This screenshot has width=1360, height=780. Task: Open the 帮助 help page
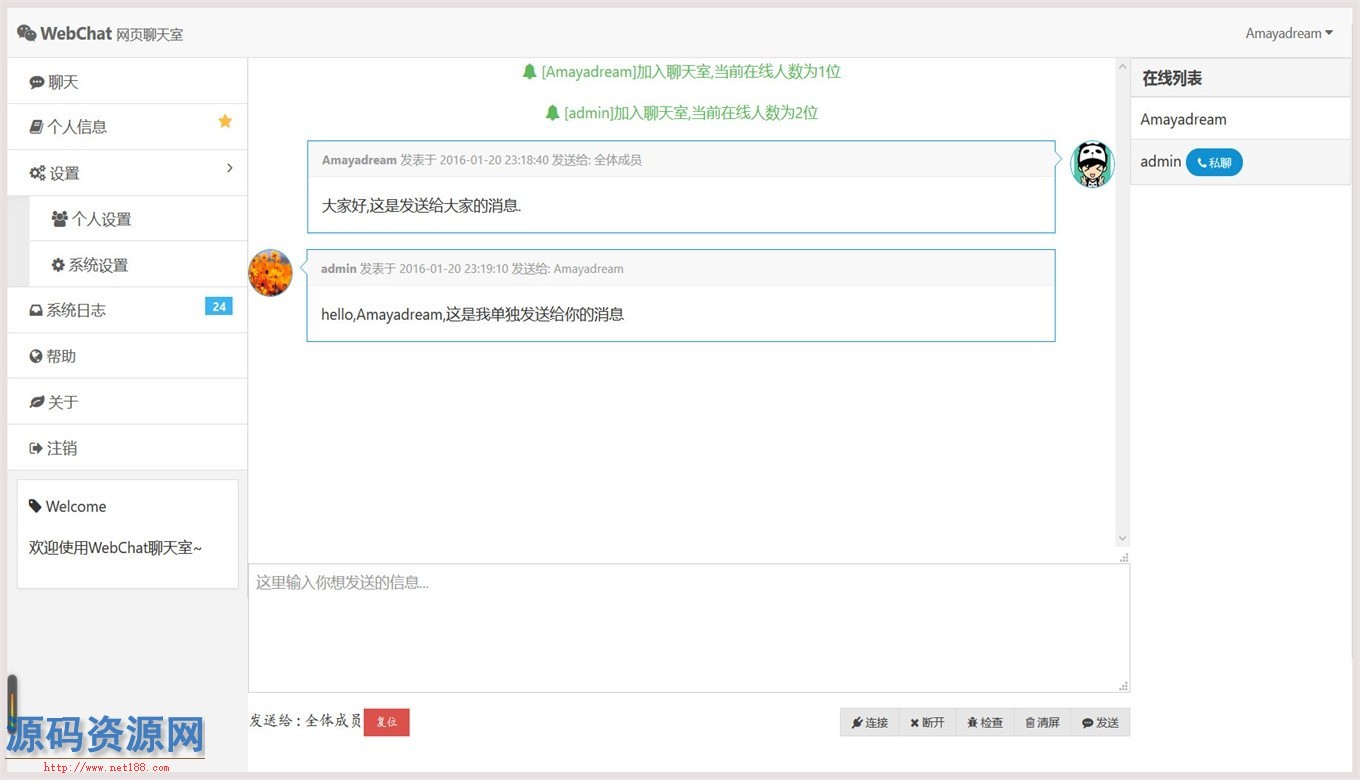127,356
